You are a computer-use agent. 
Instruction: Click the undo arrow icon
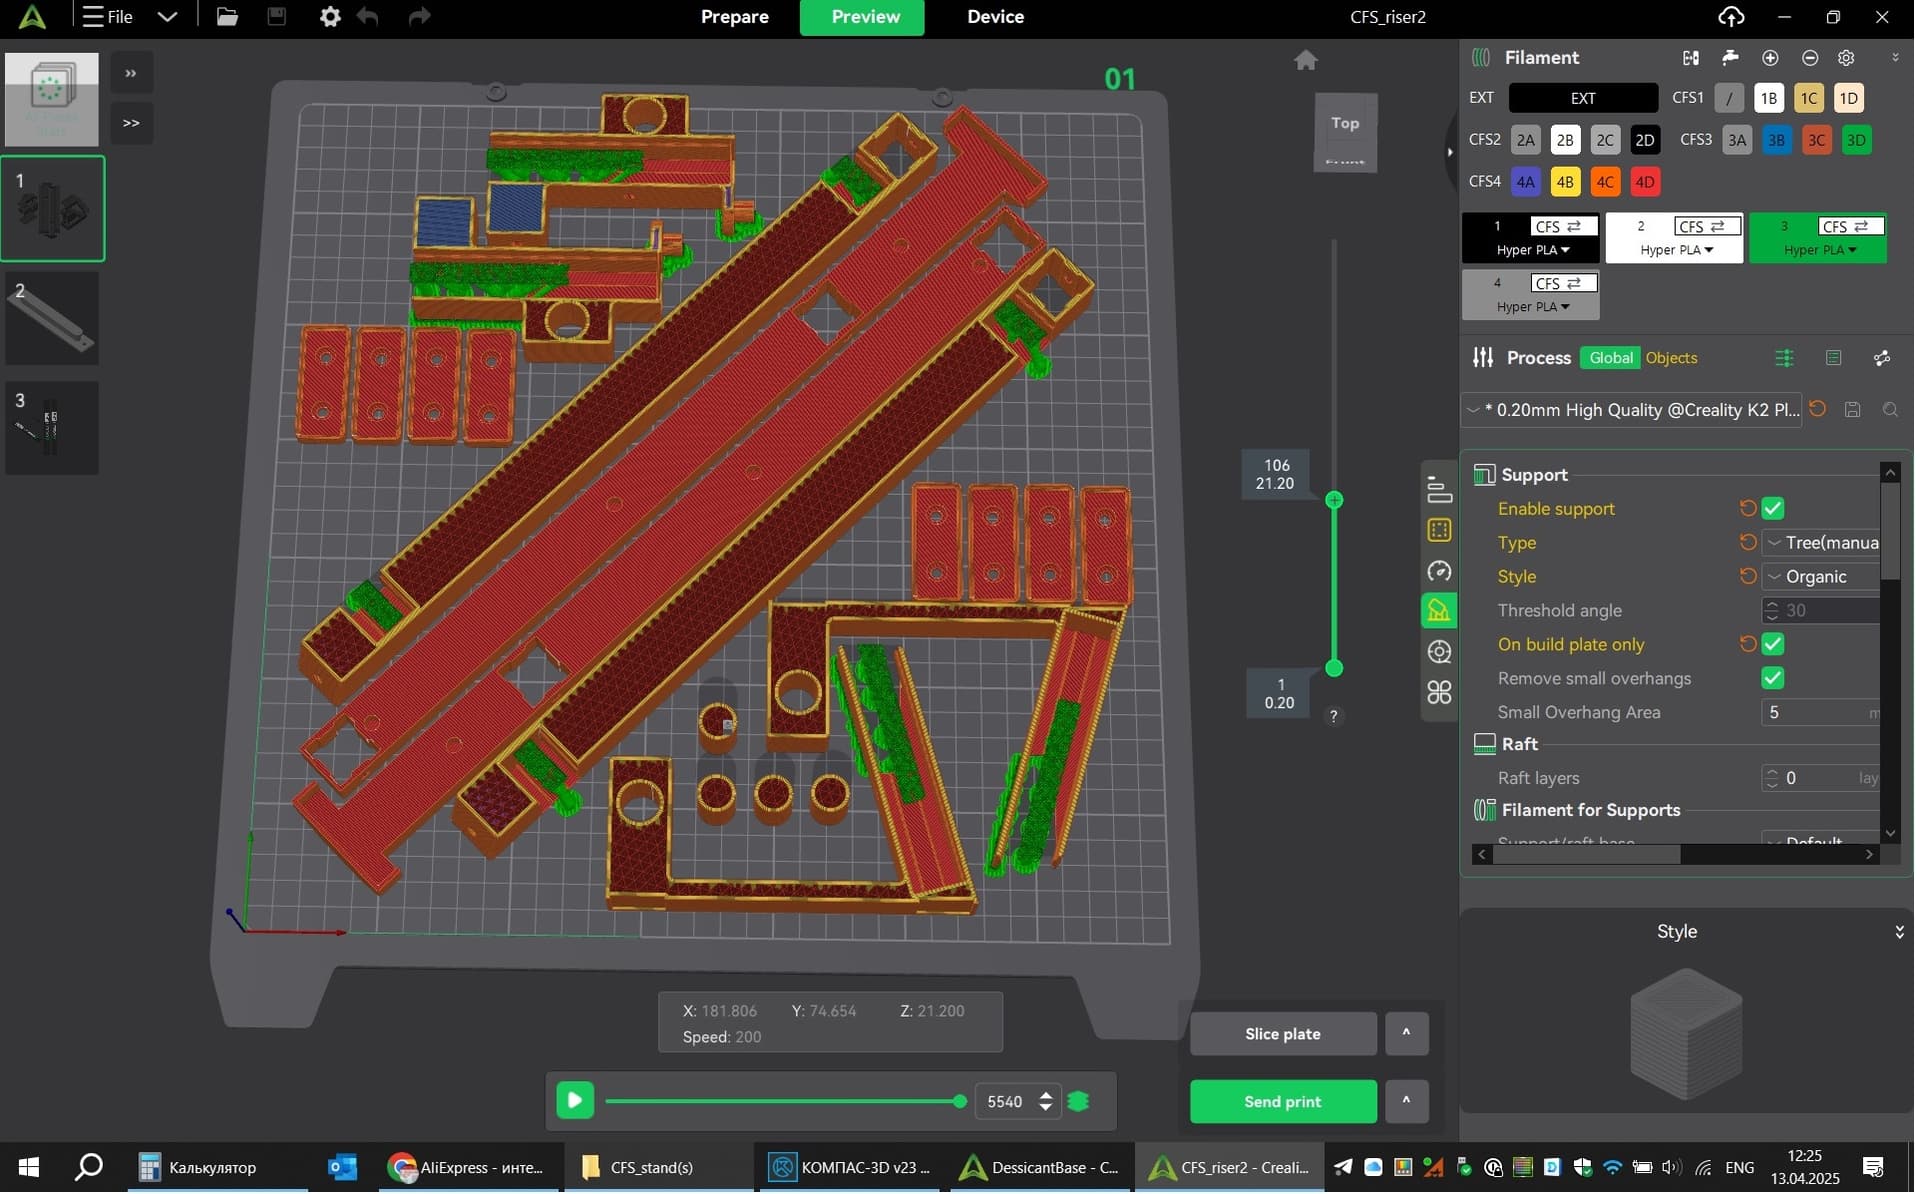pos(368,17)
